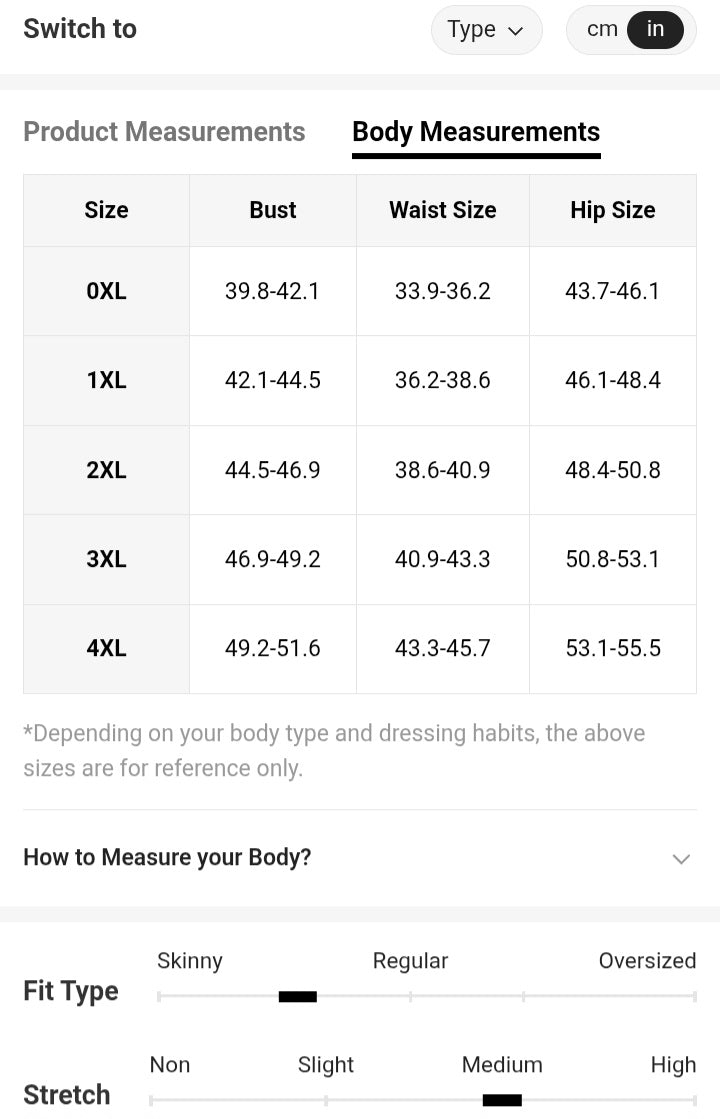Select the 2XL size row label
The height and width of the screenshot is (1119, 720).
point(106,470)
